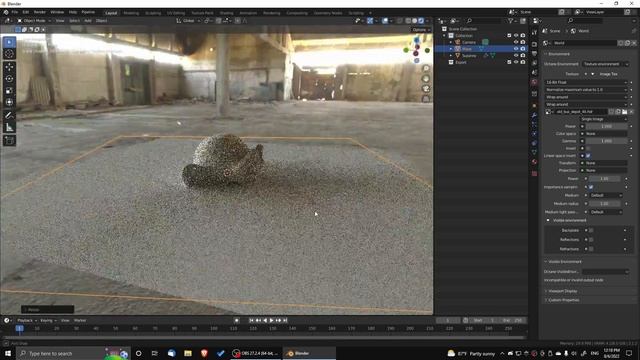Select the Transform tool

pos(9,102)
